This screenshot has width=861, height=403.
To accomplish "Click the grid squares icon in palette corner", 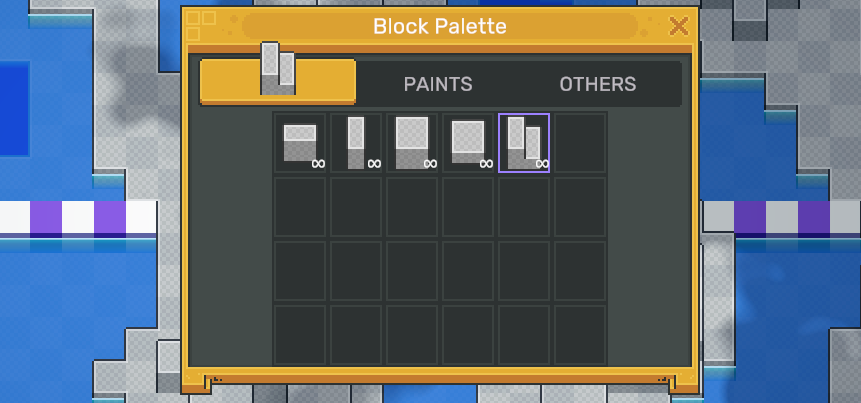I will coord(201,24).
